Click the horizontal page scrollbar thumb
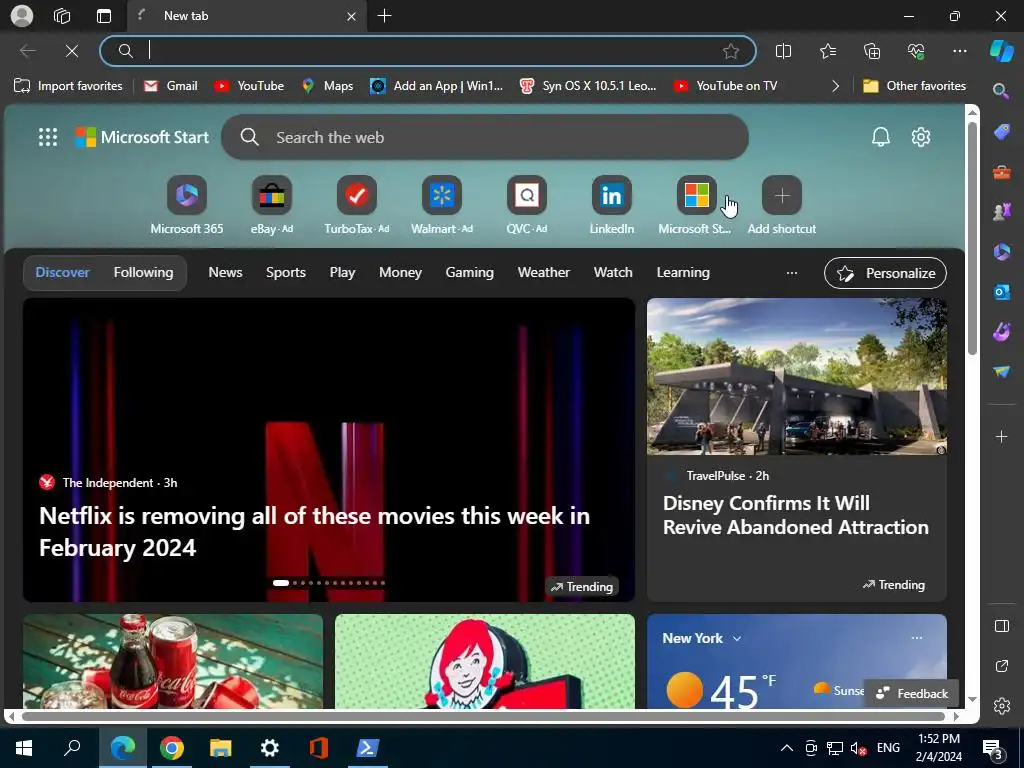 tap(483, 716)
